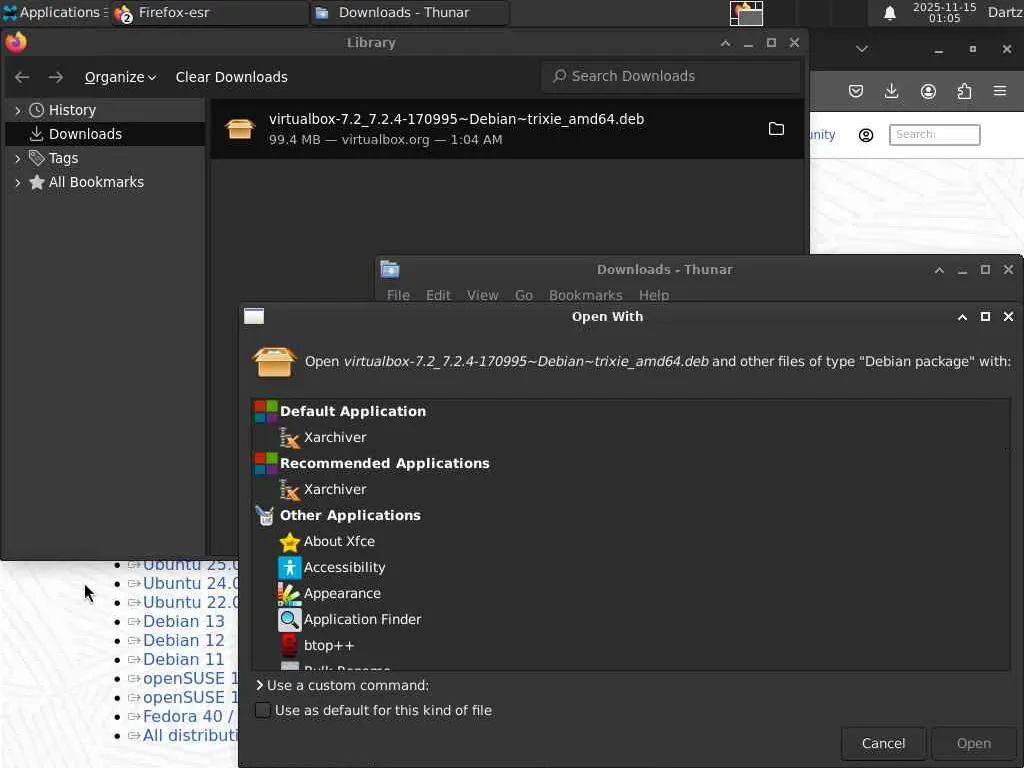Click the notification bell icon
Viewport: 1024px width, 768px height.
889,13
